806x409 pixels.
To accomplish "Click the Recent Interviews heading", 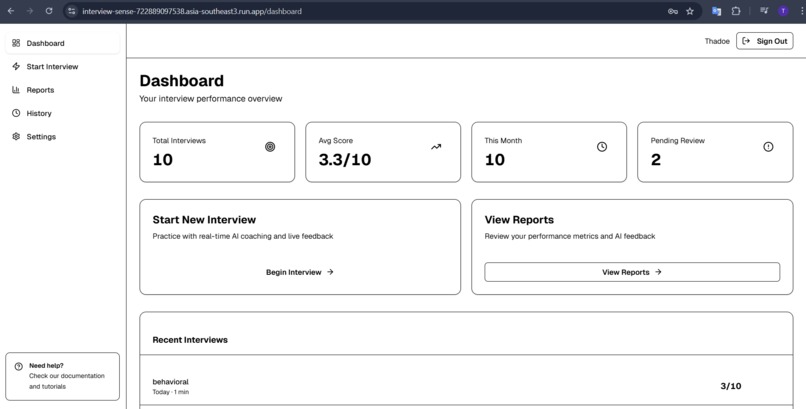I will (190, 340).
